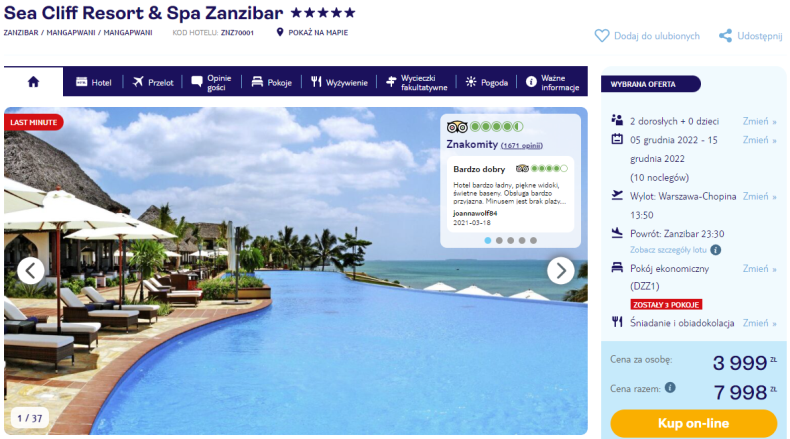Show next photo with right arrow
Screen dimensions: 790x439
pos(560,271)
